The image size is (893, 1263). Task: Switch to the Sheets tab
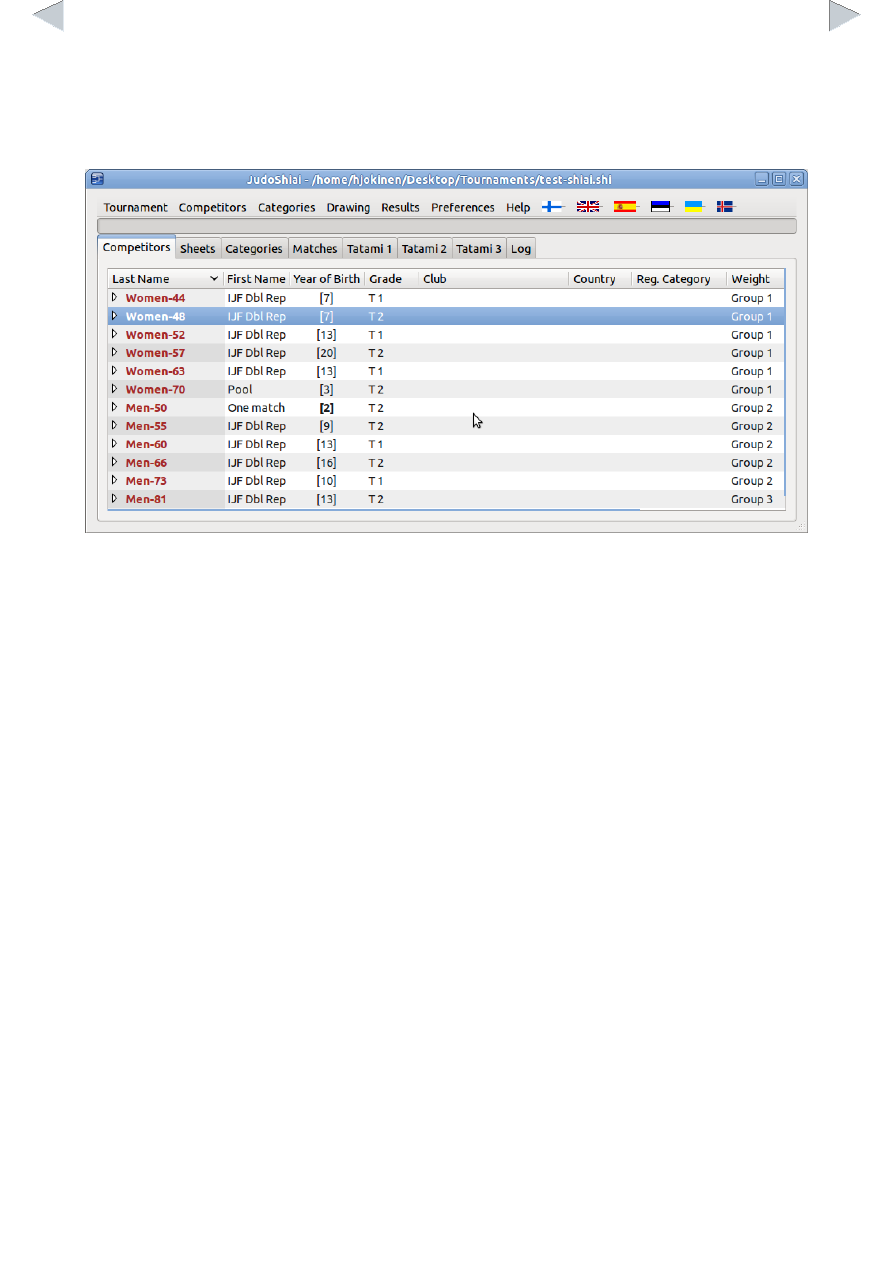[x=198, y=249]
